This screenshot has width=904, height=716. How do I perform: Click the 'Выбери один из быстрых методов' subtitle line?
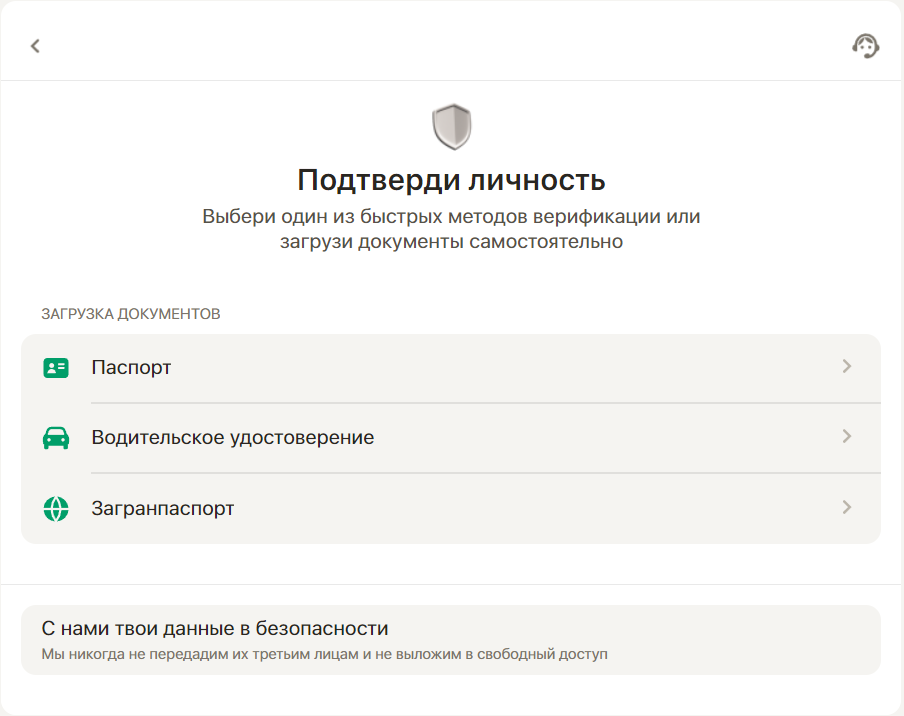451,217
